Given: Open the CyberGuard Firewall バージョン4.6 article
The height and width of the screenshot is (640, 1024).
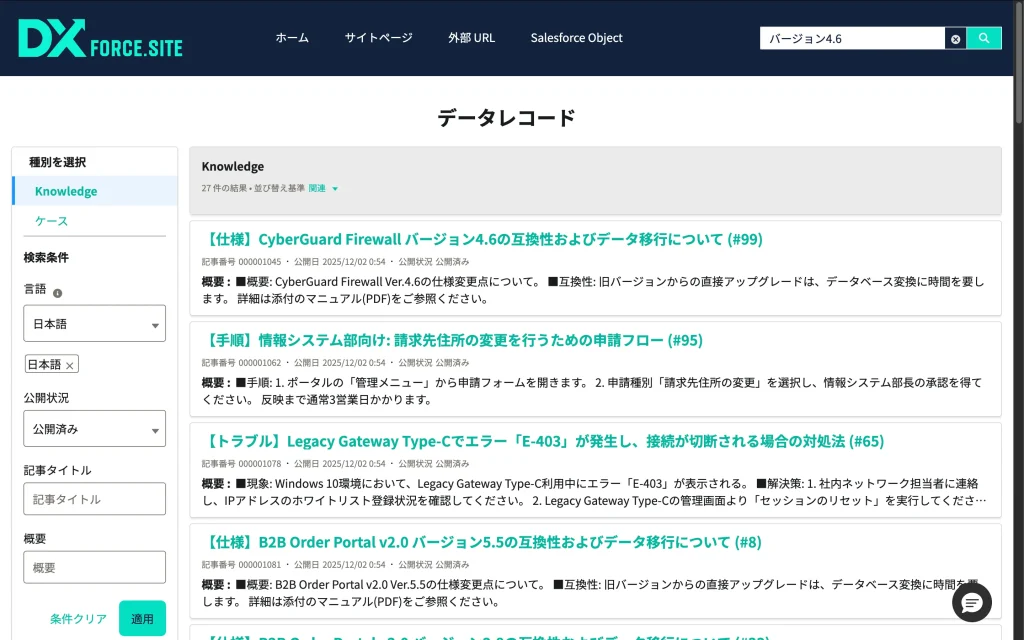Looking at the screenshot, I should pos(482,239).
